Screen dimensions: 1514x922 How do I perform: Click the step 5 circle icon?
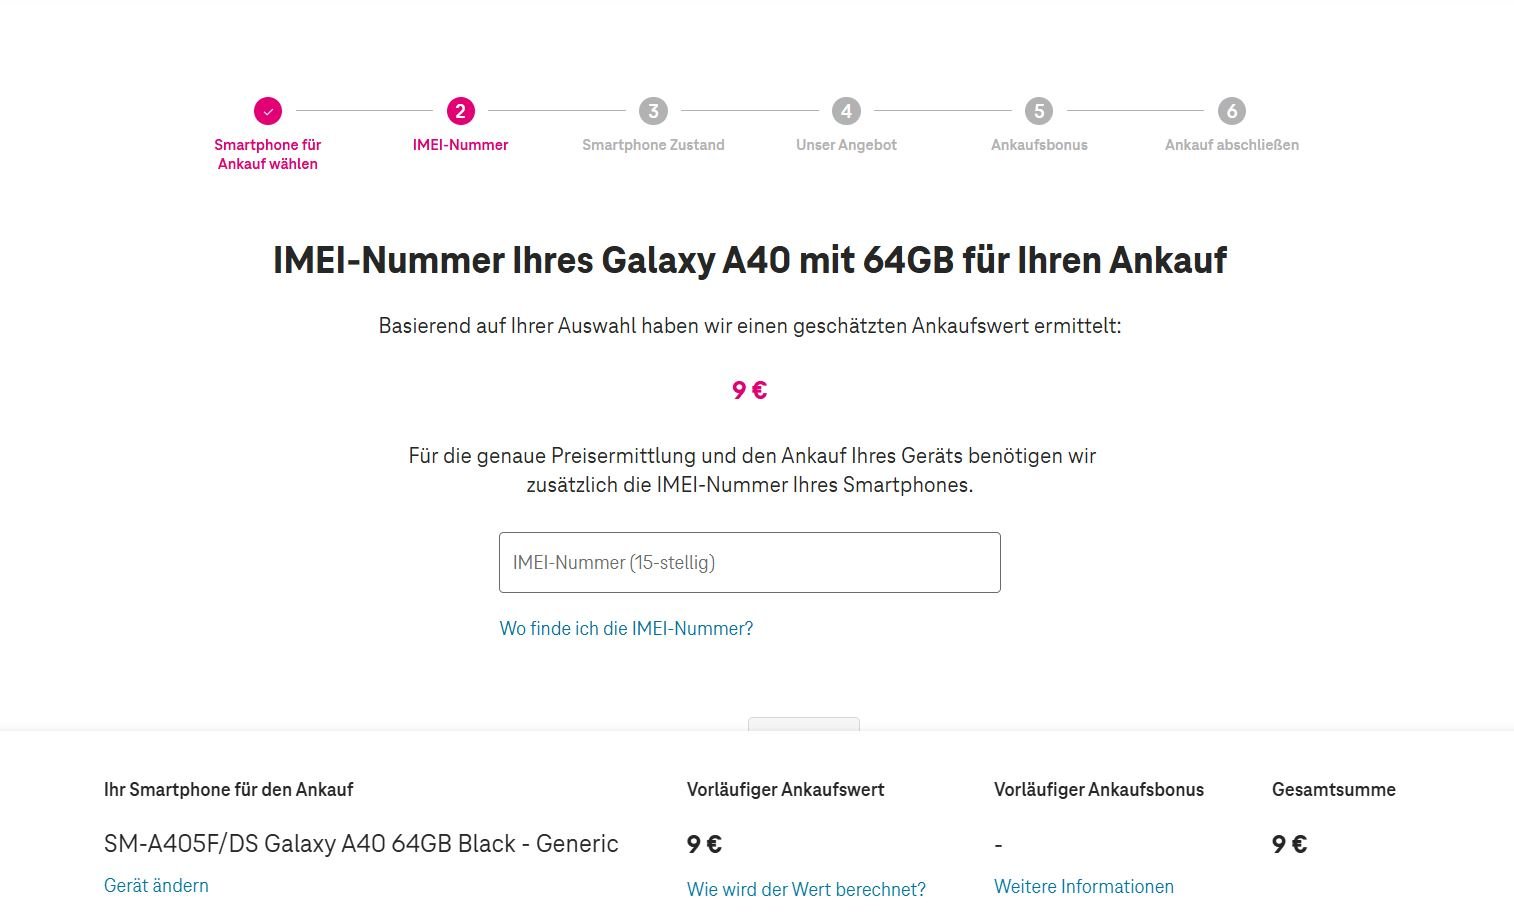pyautogui.click(x=1039, y=111)
